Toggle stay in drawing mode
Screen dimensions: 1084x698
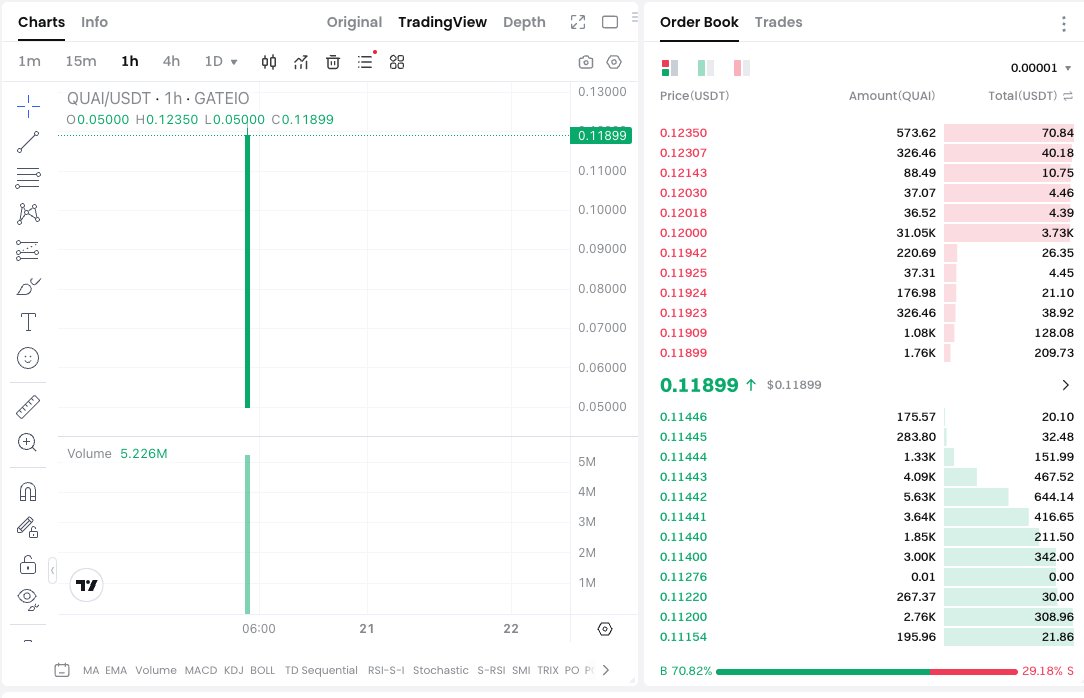[x=28, y=528]
